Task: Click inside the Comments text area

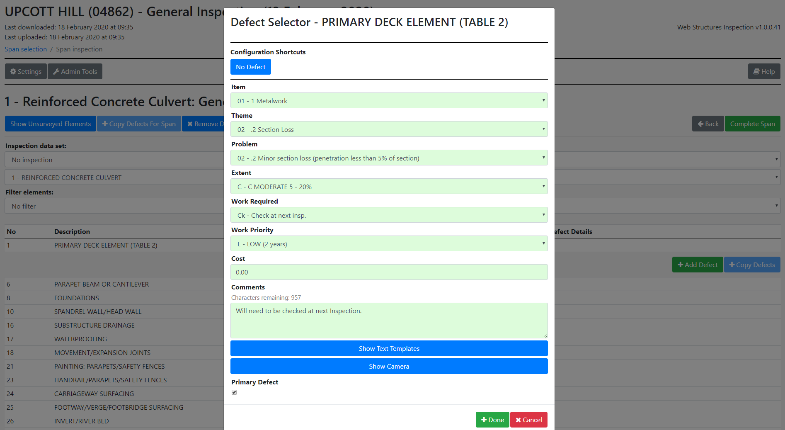Action: (x=389, y=320)
